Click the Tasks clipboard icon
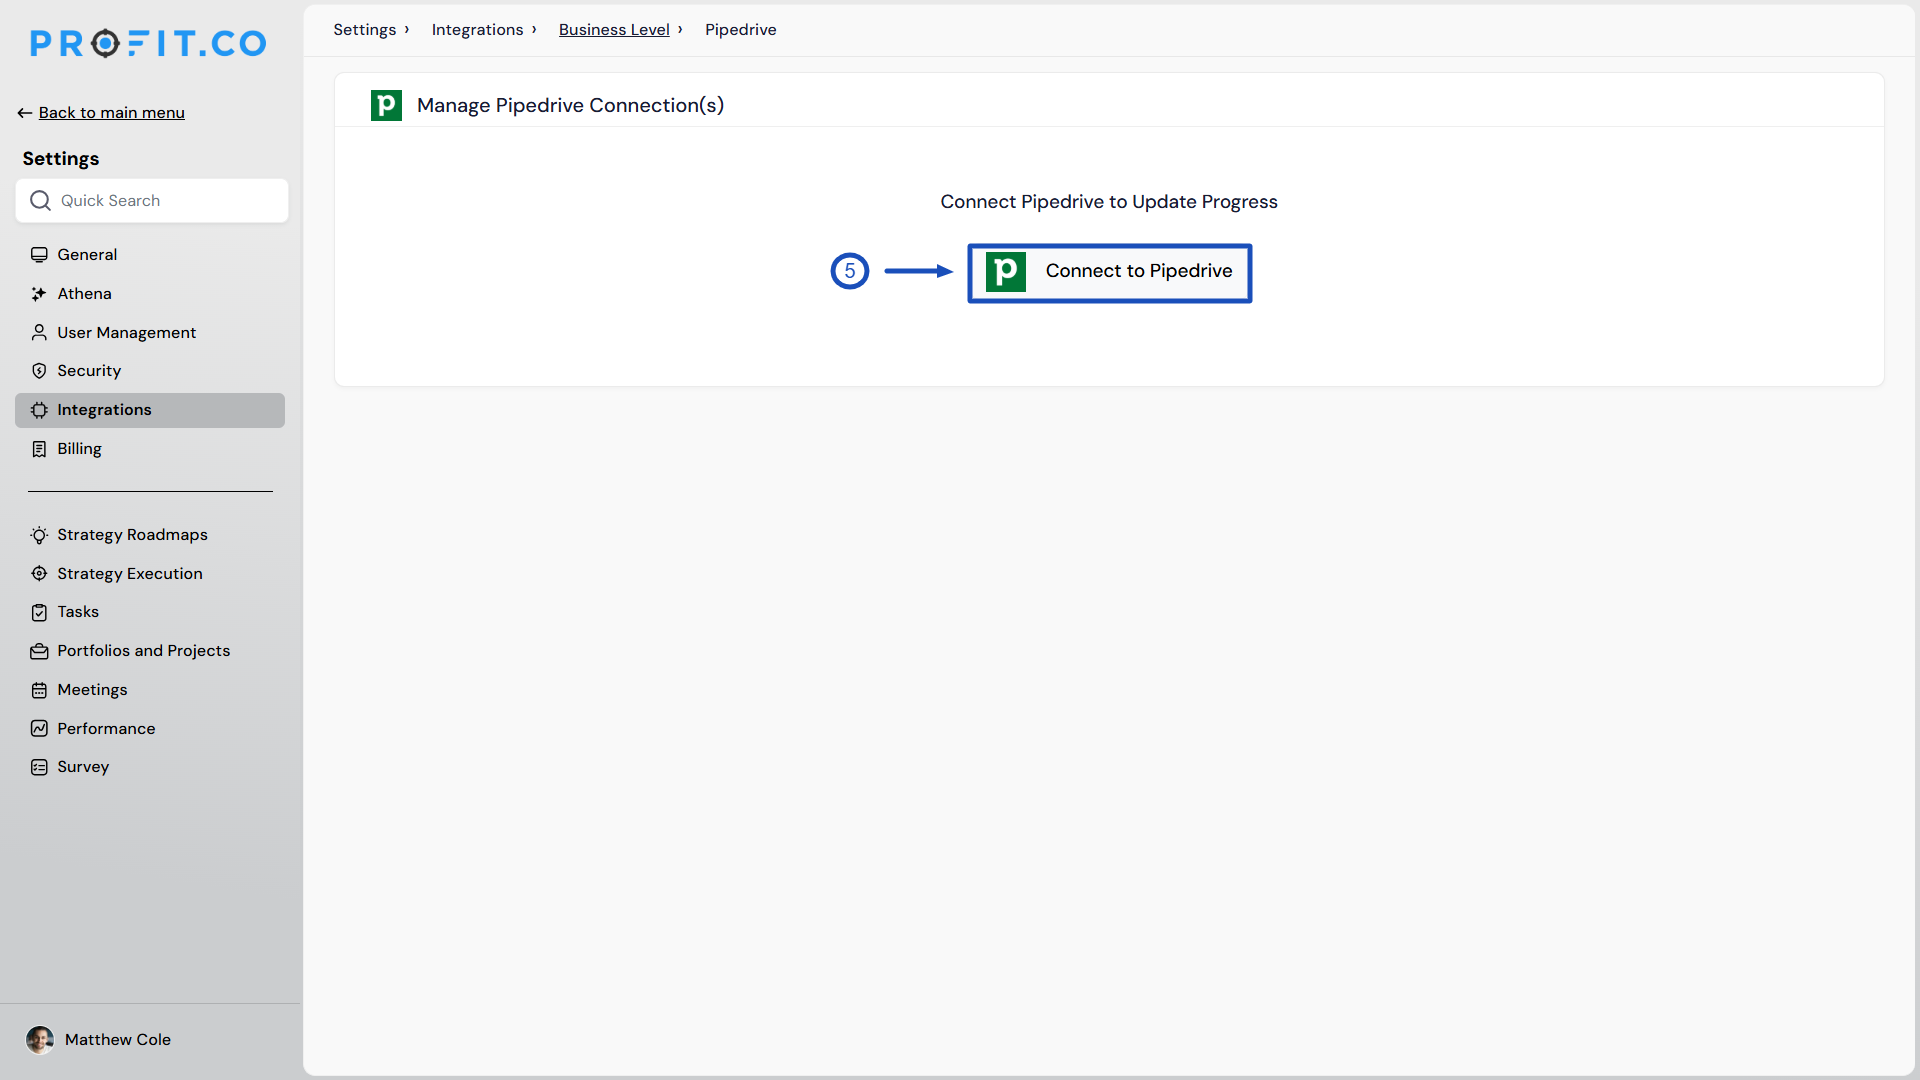 click(39, 612)
